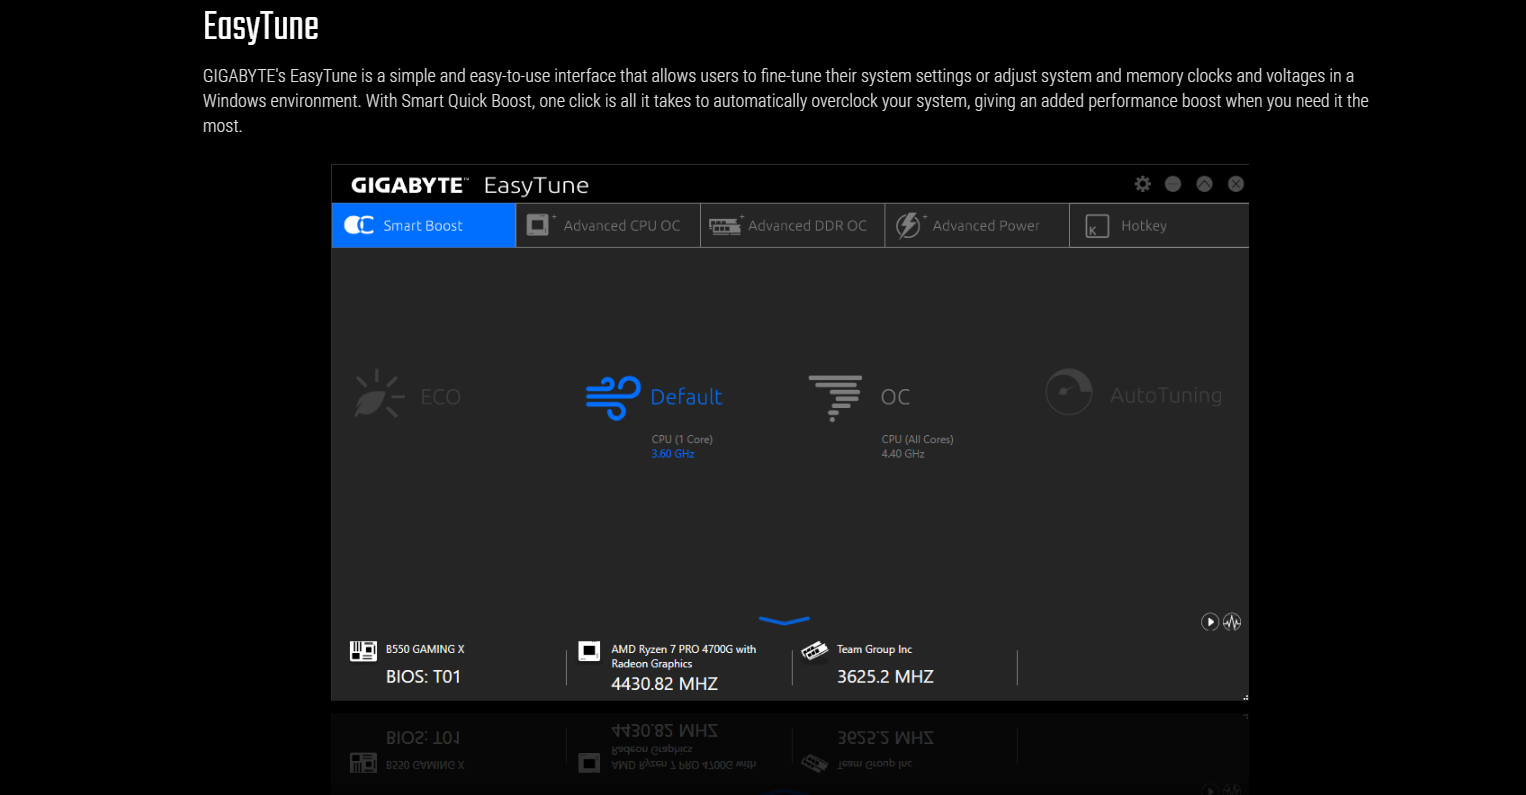Collapse window using the up-arrow circle button
The width and height of the screenshot is (1526, 795).
coord(1204,184)
